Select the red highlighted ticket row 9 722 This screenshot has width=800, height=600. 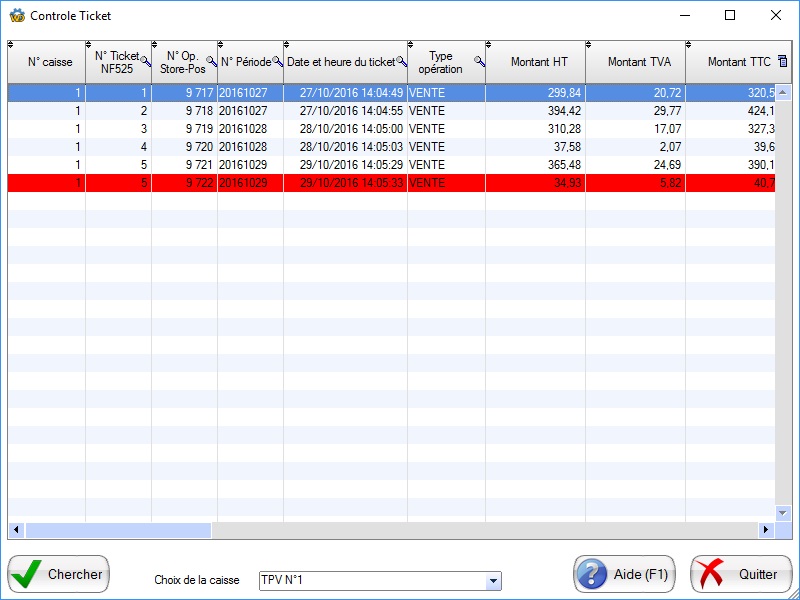300,183
